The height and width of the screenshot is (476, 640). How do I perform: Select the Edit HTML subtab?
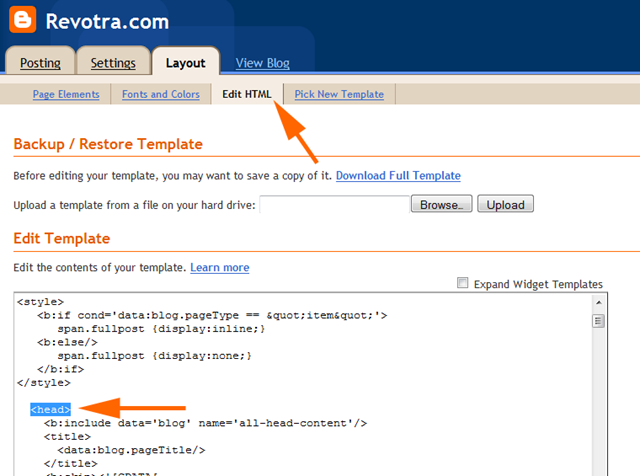[x=247, y=94]
